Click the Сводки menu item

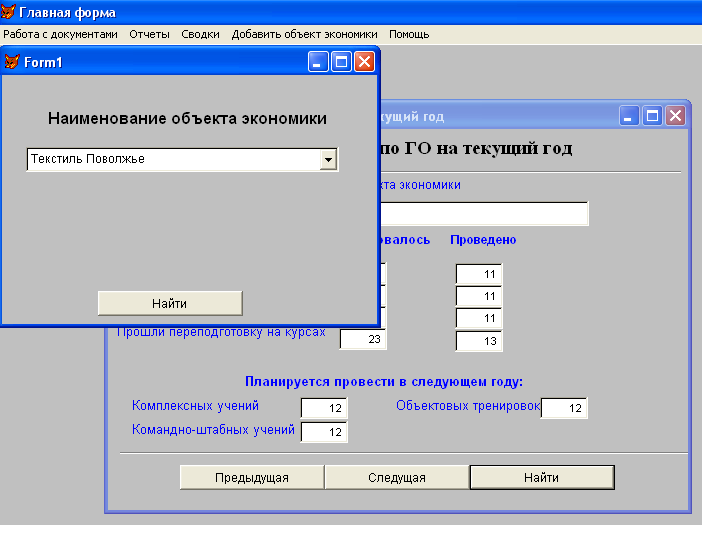tap(201, 34)
